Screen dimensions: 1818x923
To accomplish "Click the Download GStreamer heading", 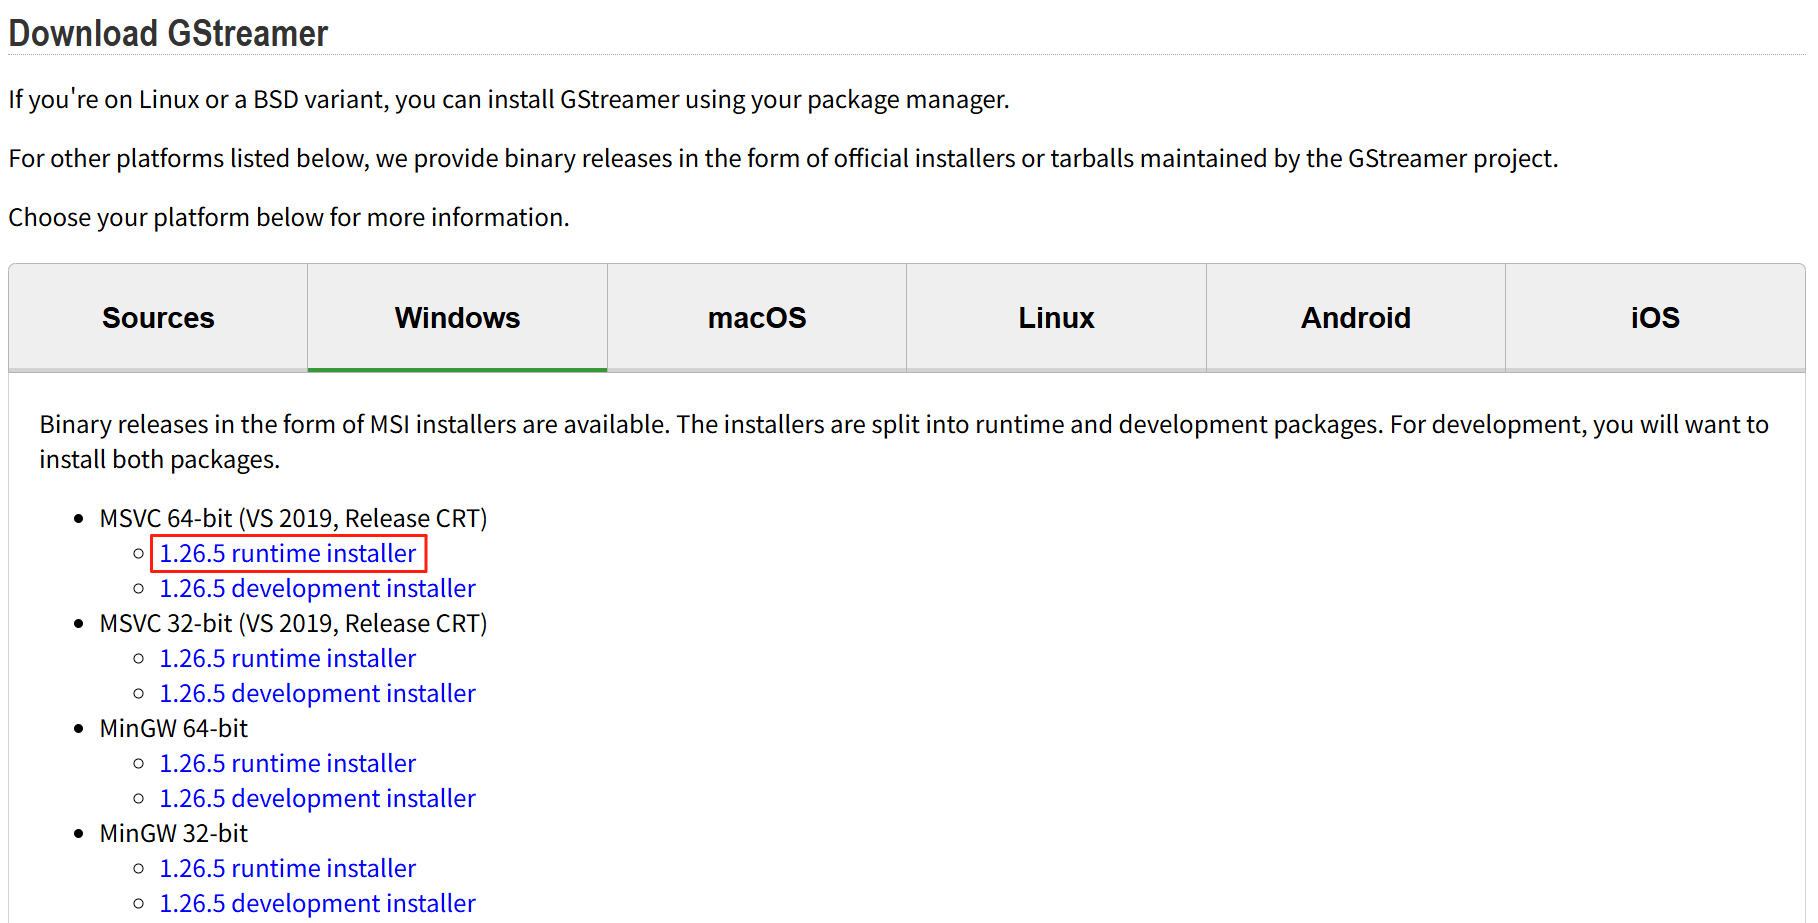I will (168, 33).
